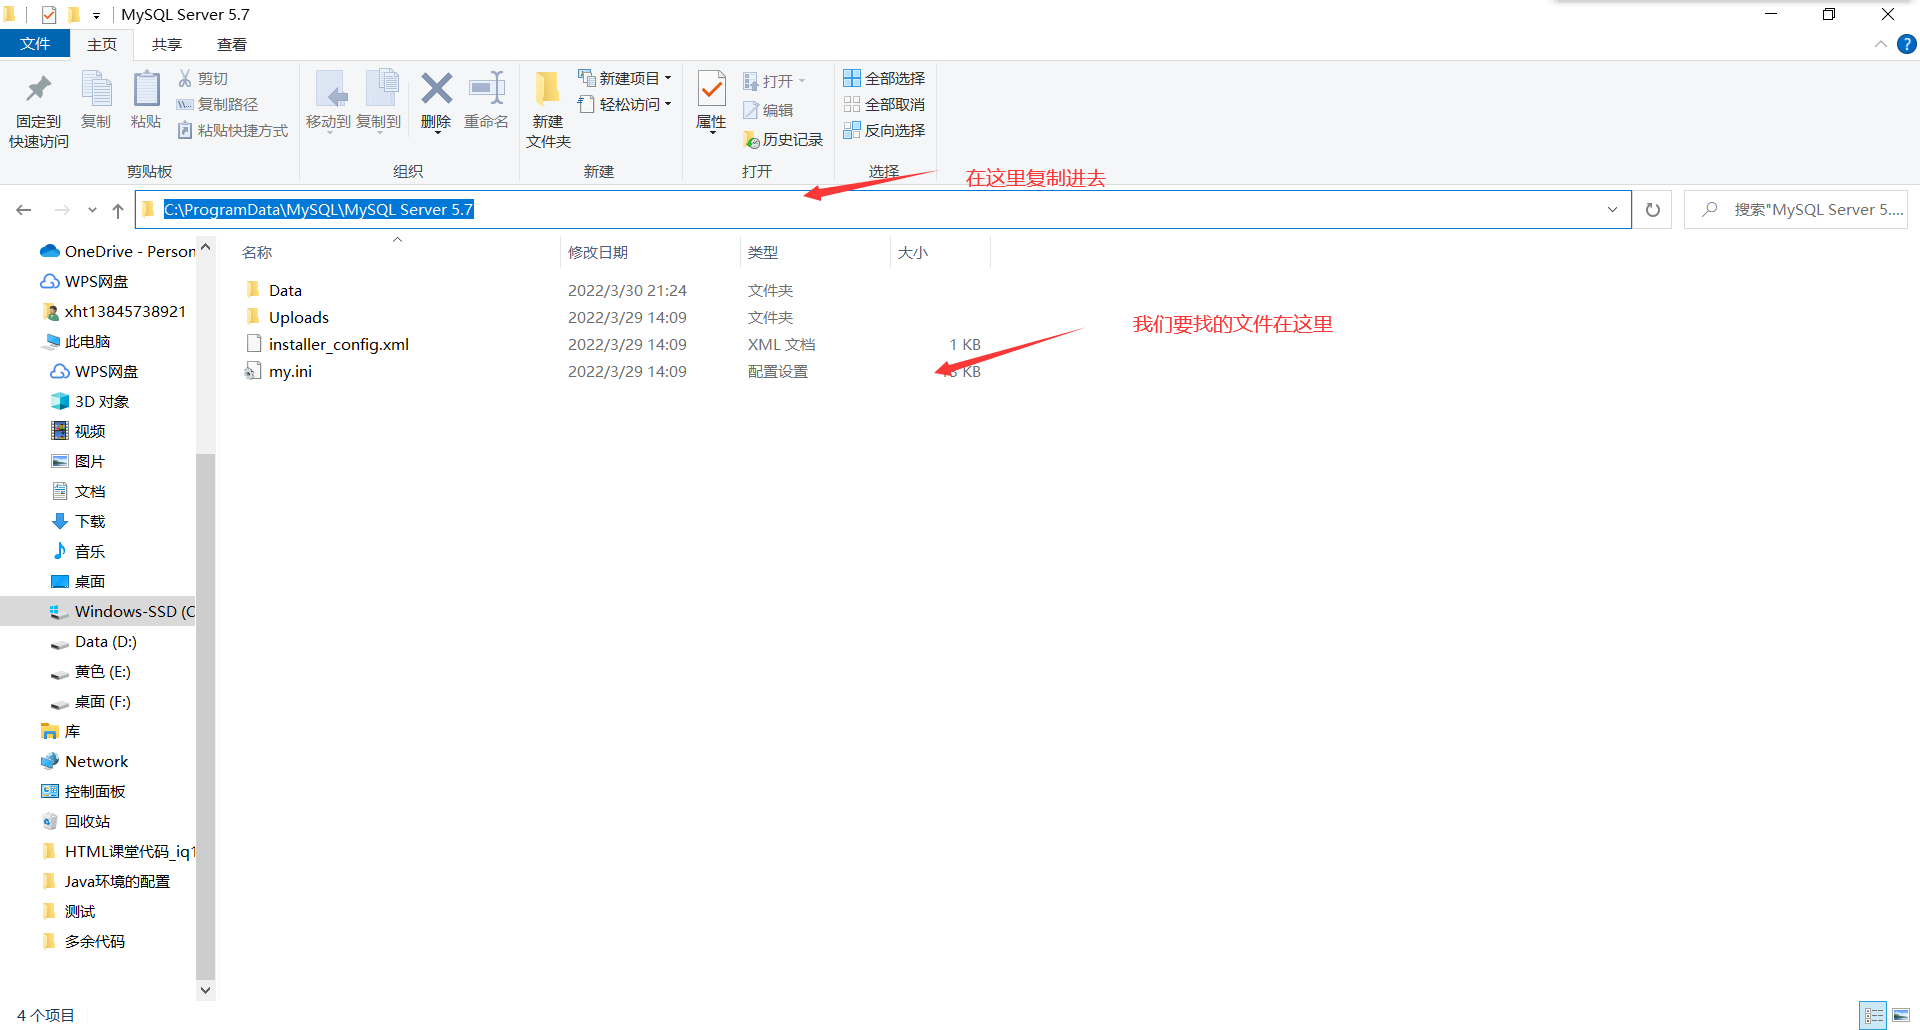Click Select None in ribbon
This screenshot has height=1030, width=1920.
(x=884, y=104)
